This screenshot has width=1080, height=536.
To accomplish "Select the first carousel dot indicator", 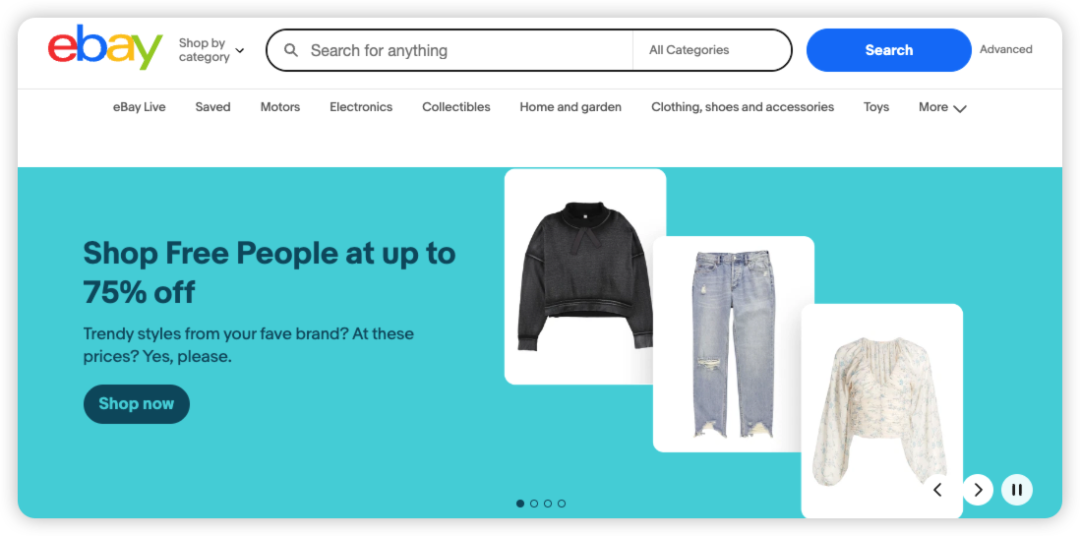I will click(x=520, y=504).
